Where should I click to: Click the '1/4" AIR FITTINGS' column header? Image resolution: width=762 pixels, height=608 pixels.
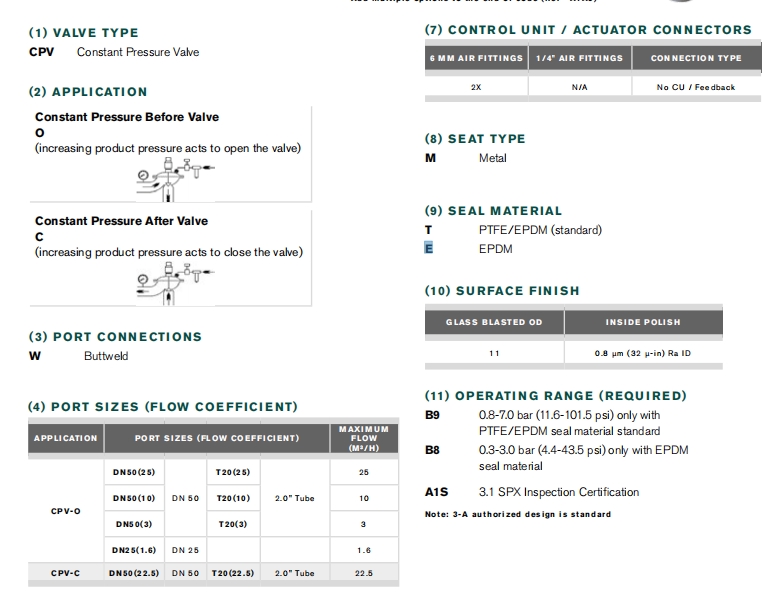(x=580, y=58)
